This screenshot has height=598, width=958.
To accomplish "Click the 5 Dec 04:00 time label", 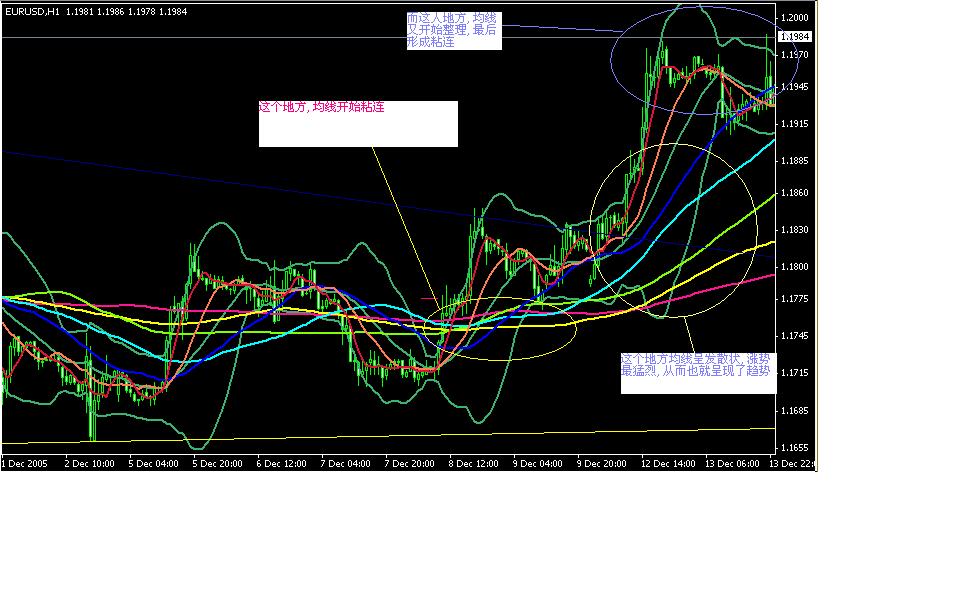I will coord(153,464).
